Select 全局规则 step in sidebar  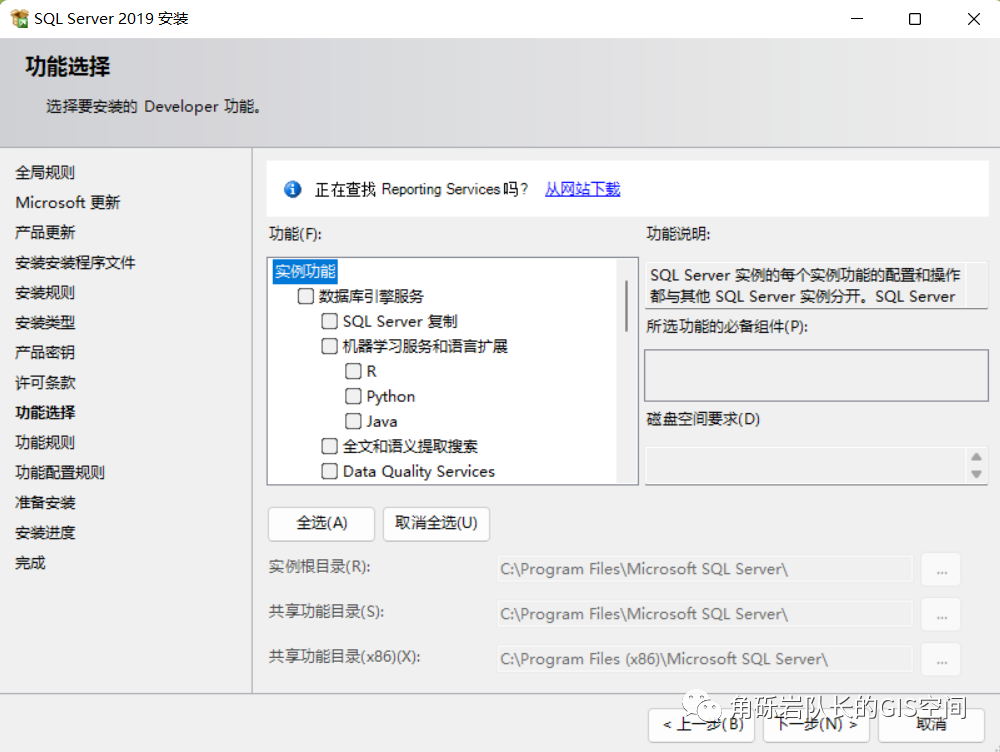click(45, 172)
